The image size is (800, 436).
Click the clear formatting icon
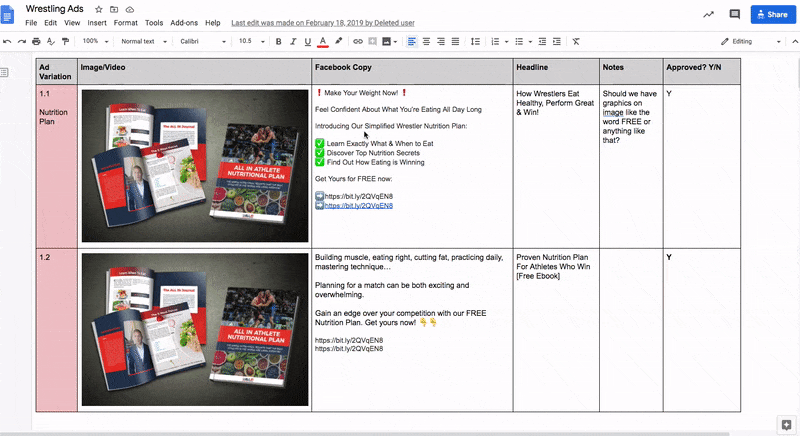[x=576, y=41]
